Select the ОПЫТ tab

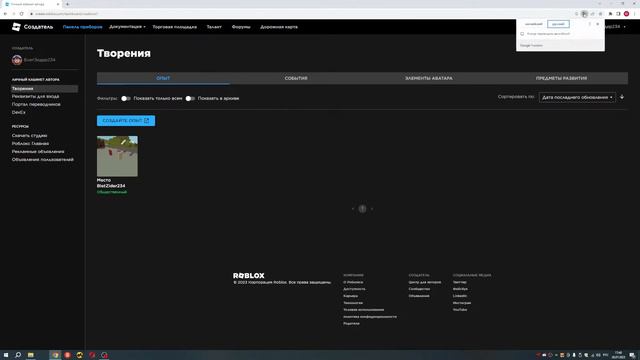tap(163, 78)
